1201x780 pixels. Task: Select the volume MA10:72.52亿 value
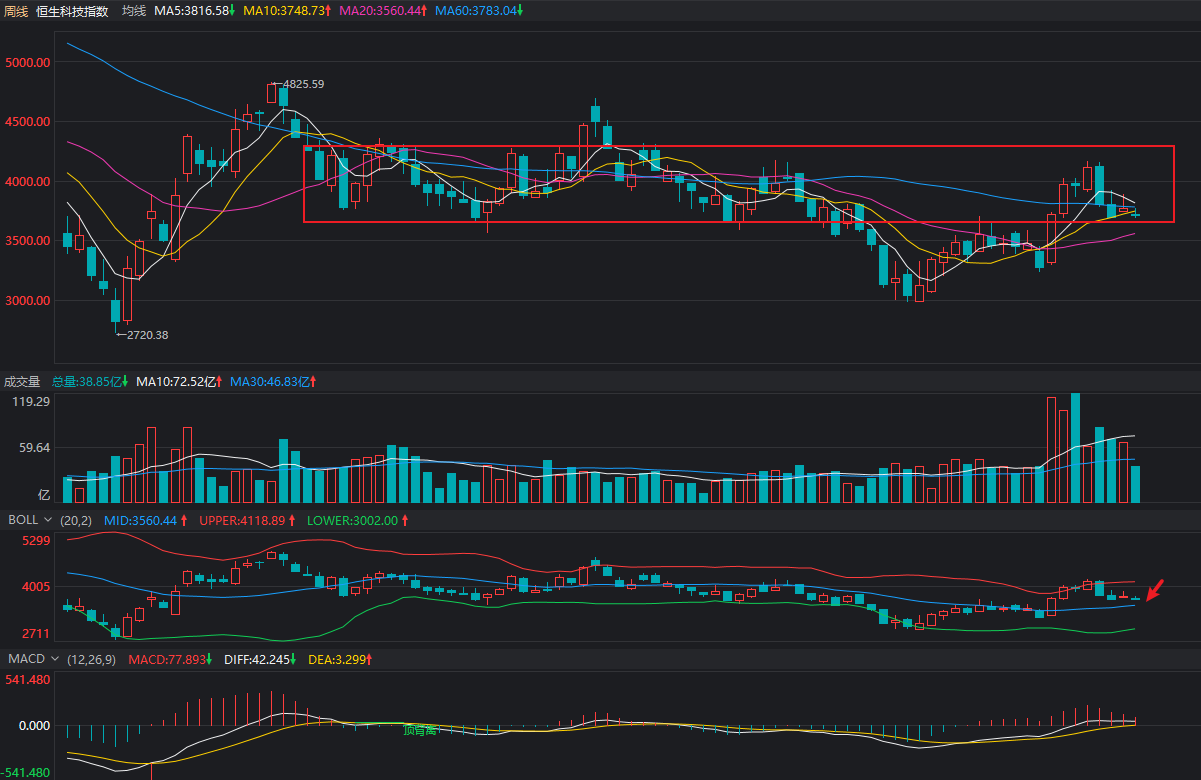click(180, 382)
